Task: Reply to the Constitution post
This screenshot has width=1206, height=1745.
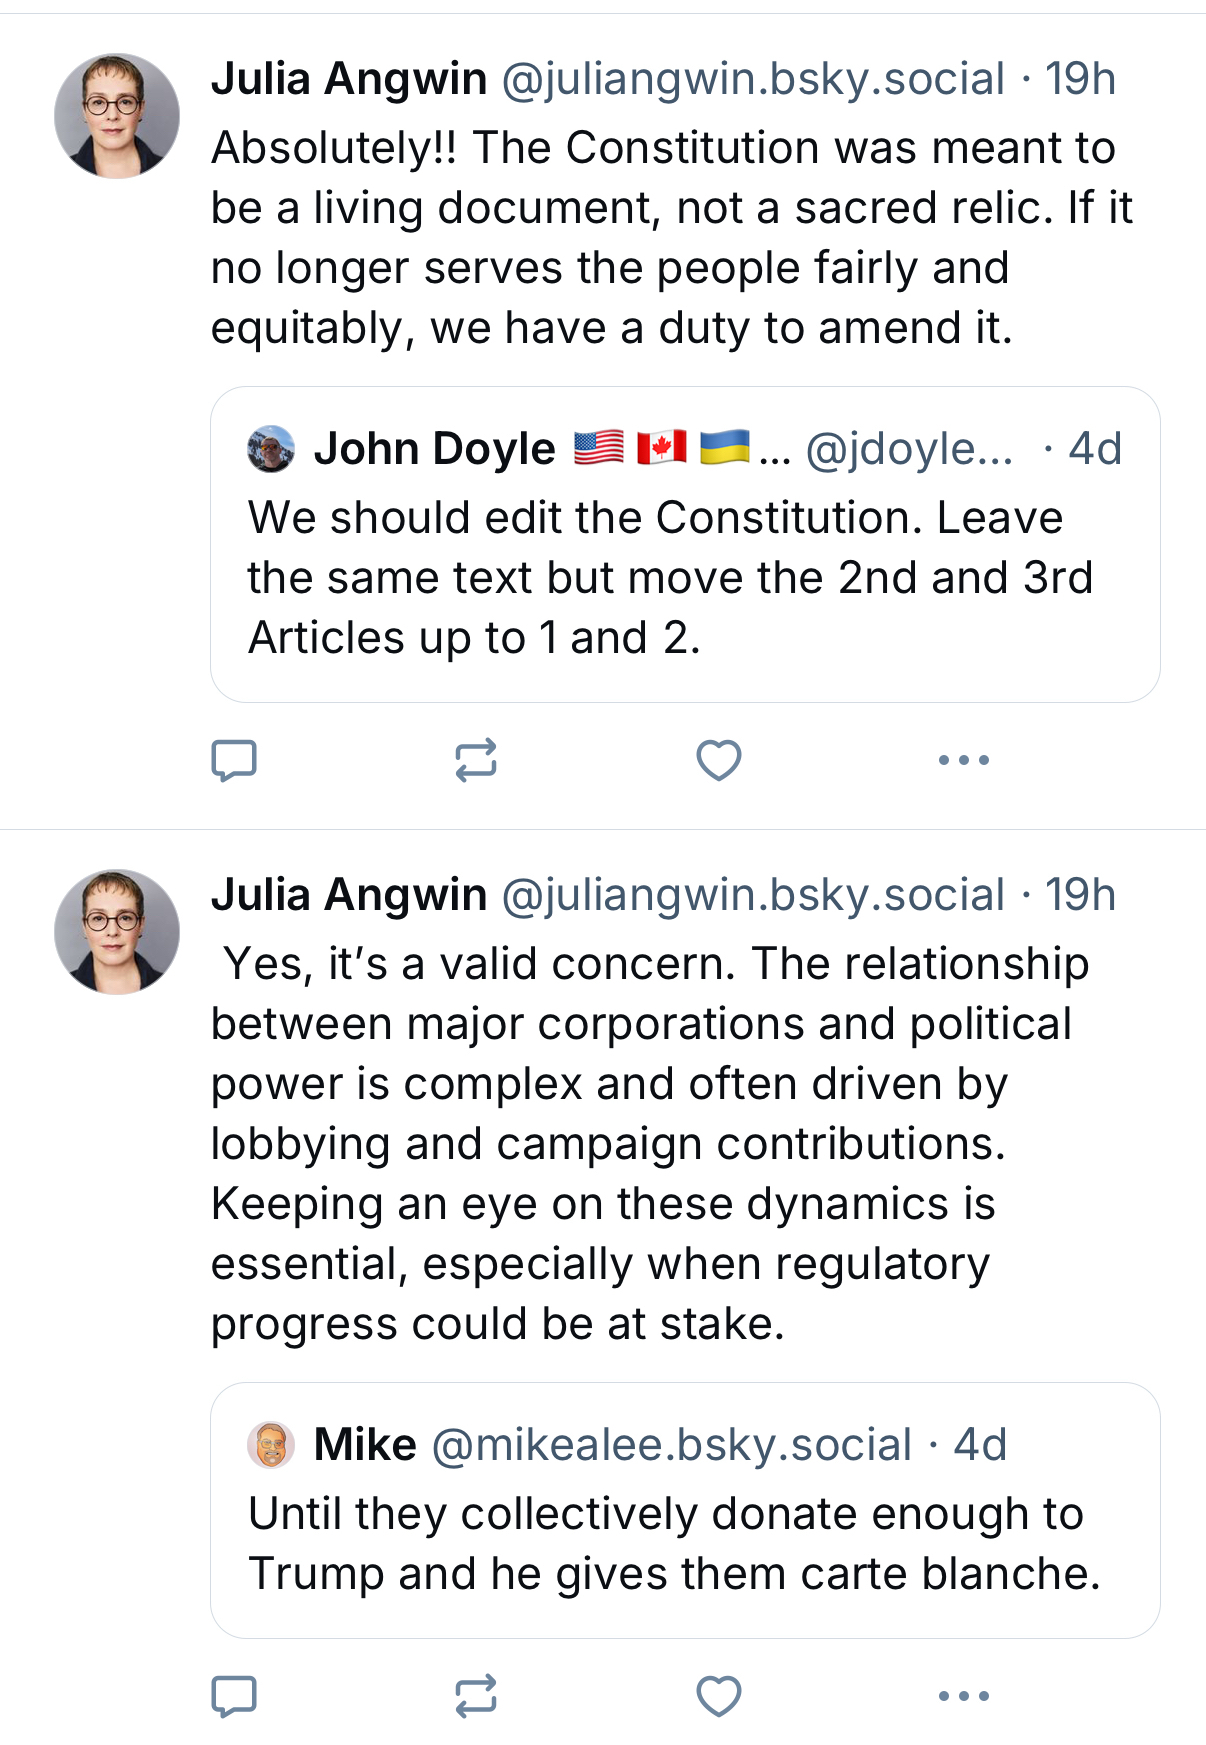Action: [x=234, y=760]
